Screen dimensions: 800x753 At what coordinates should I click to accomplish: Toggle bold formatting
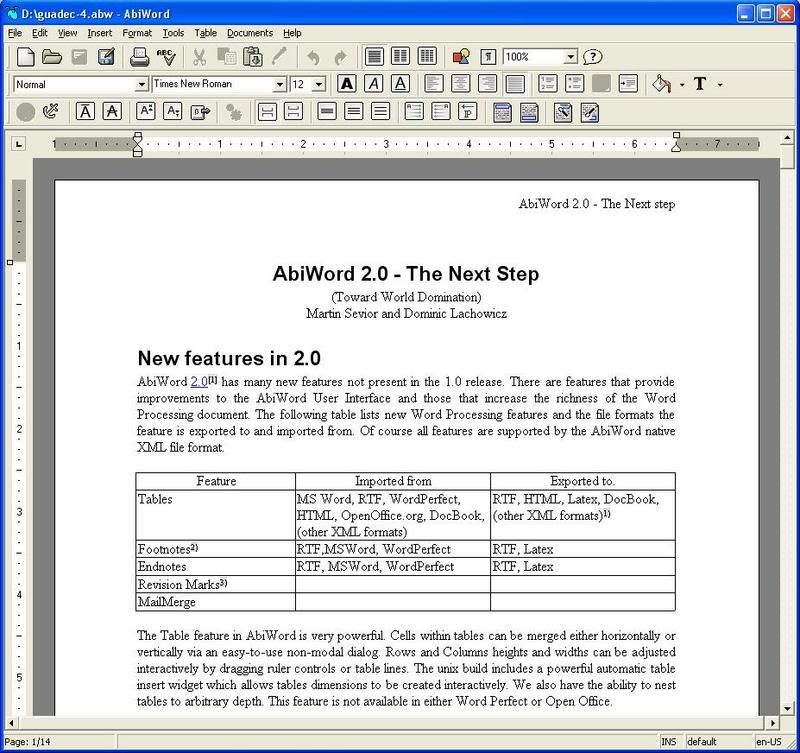click(x=347, y=84)
